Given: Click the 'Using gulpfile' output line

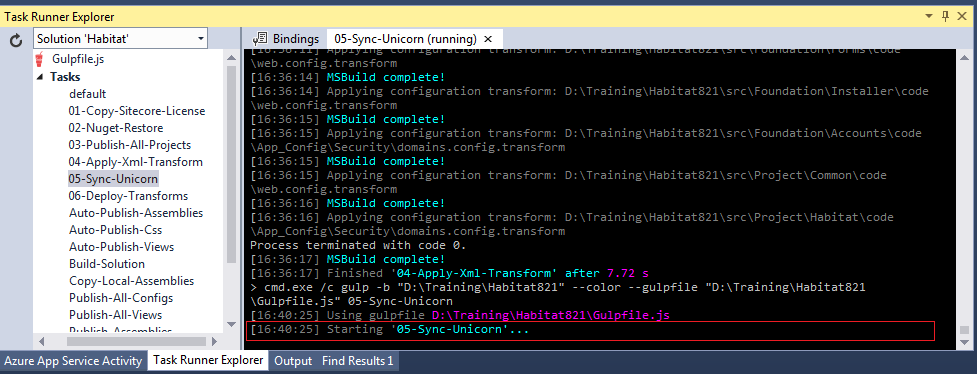Looking at the screenshot, I should 460,315.
